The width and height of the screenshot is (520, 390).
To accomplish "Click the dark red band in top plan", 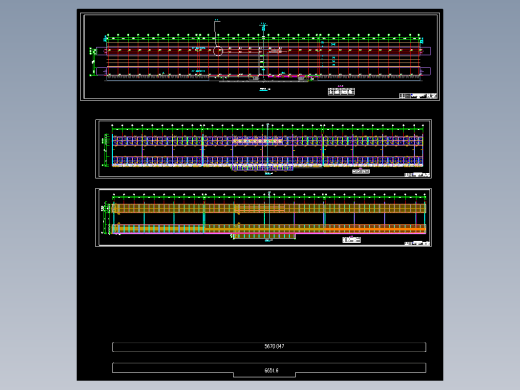I will click(263, 51).
